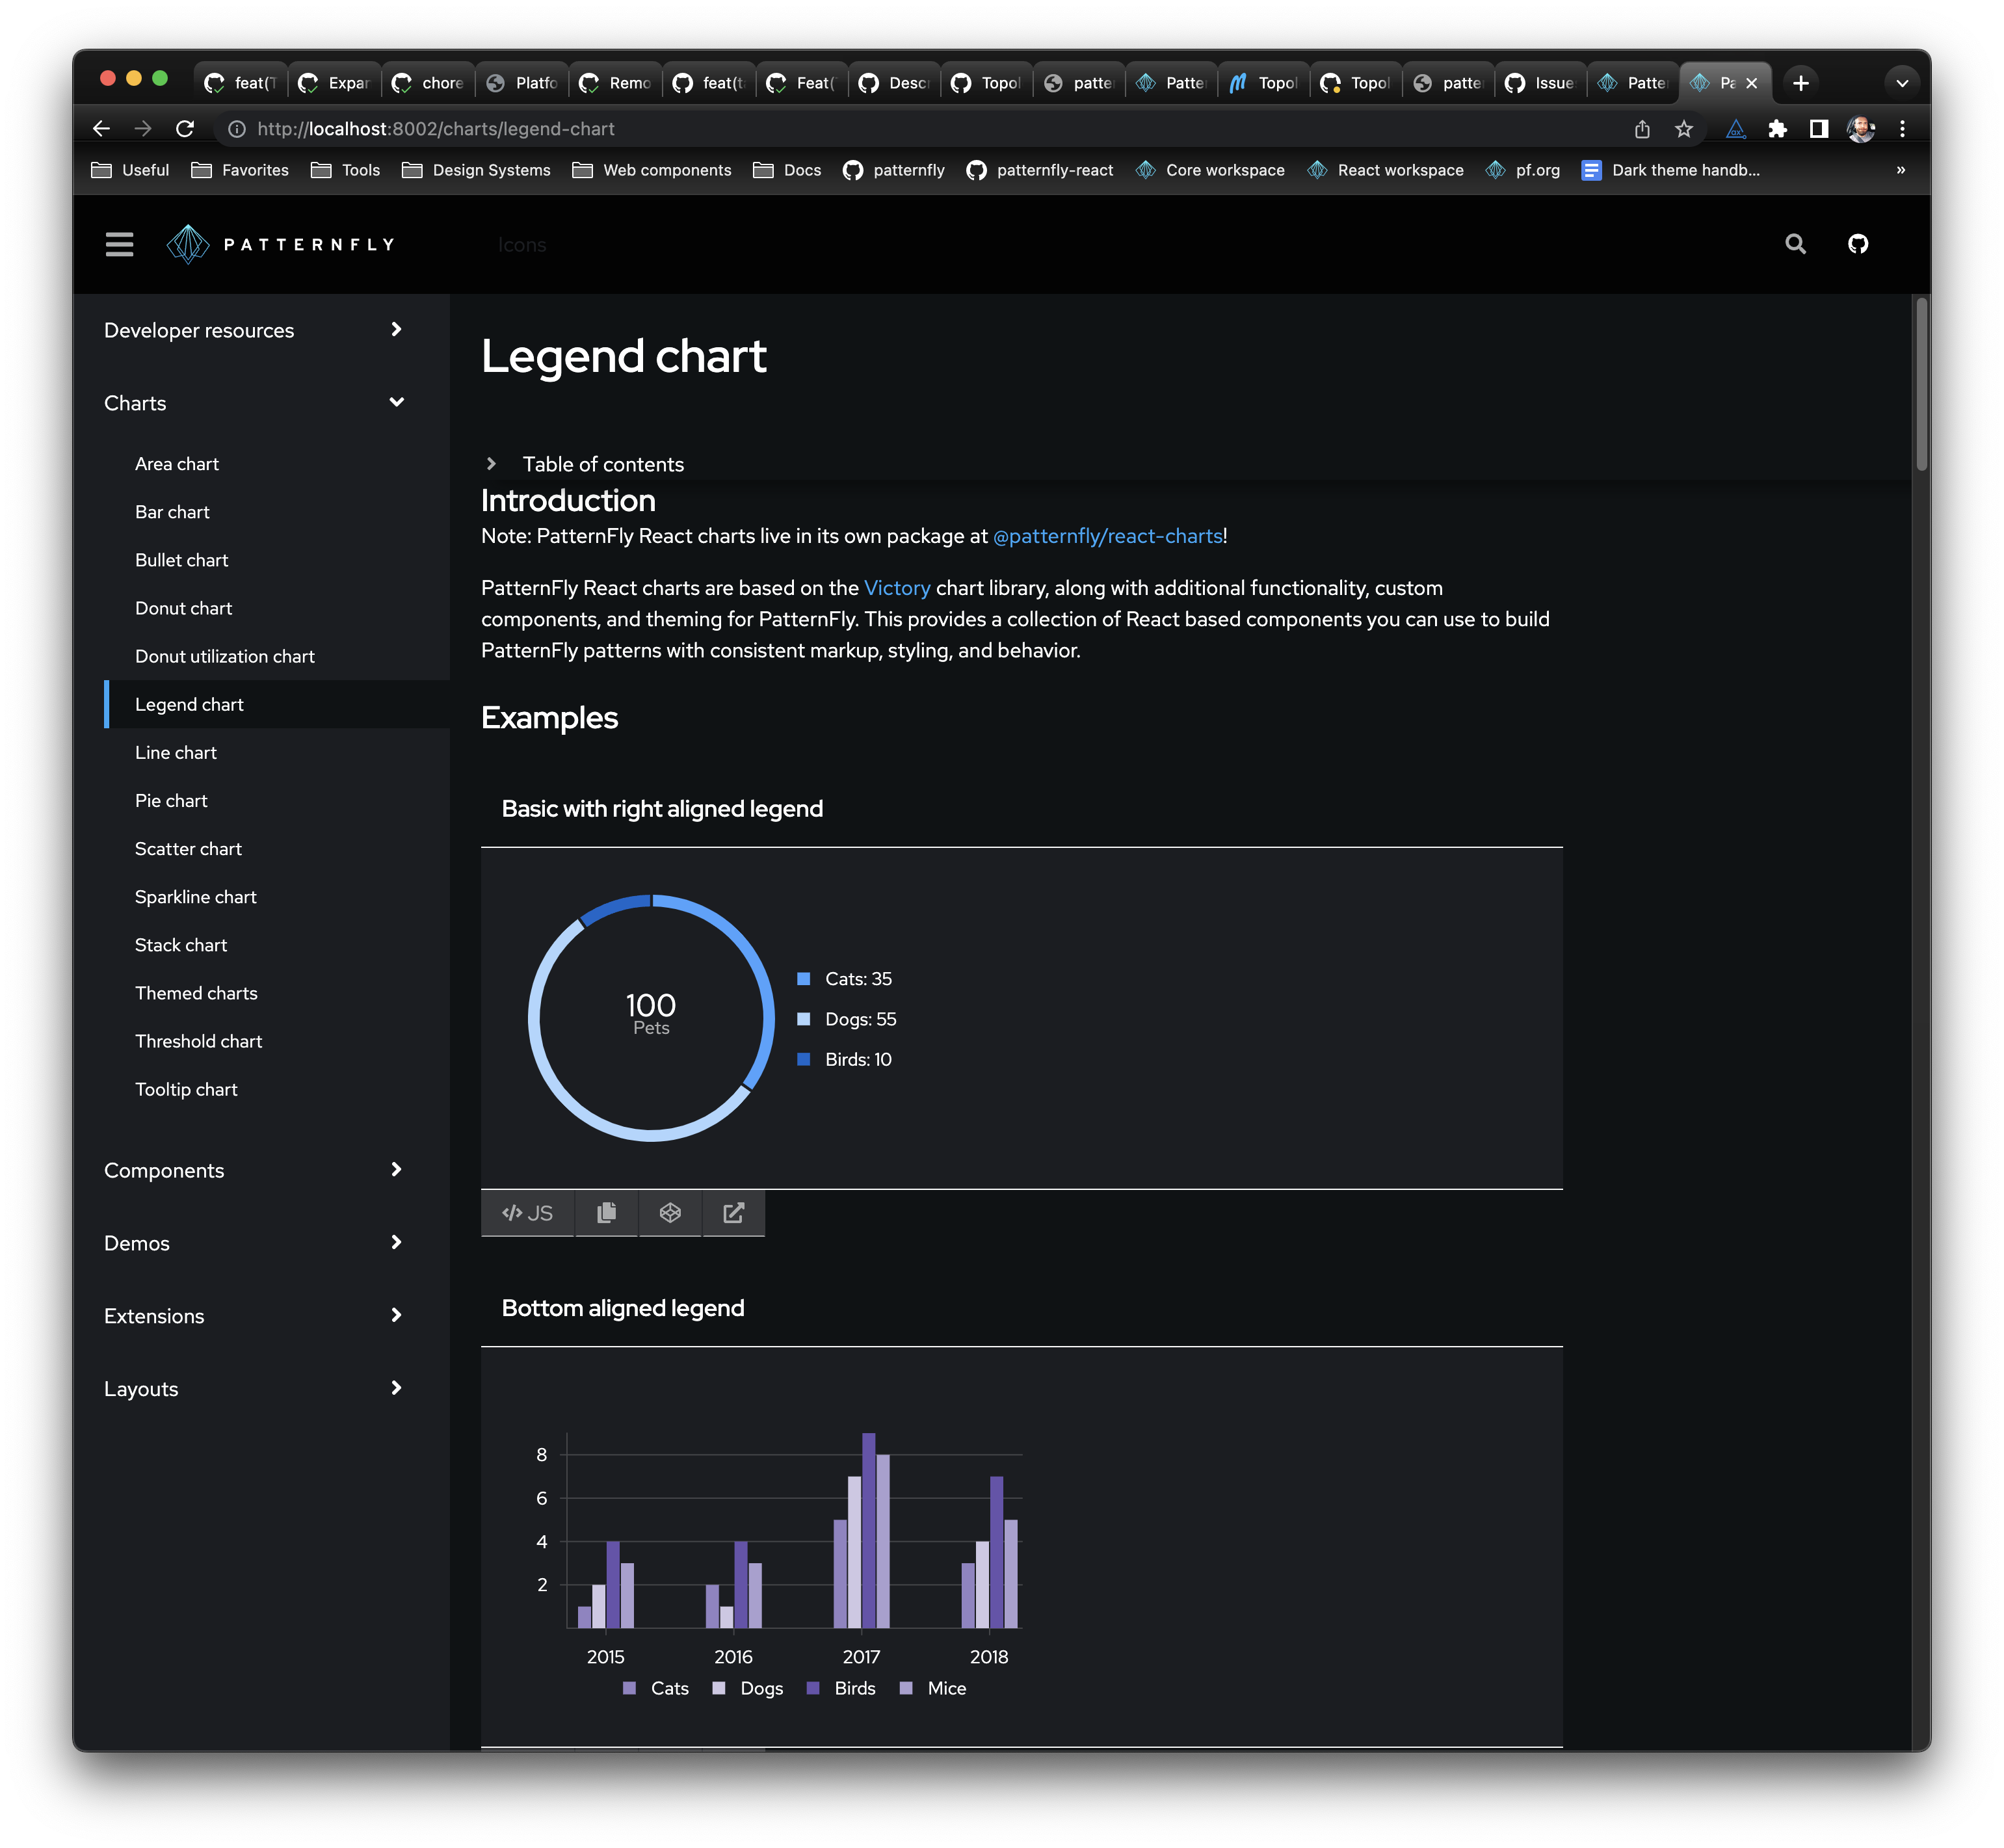The height and width of the screenshot is (1848, 2004).
Task: Click the hamburger menu icon
Action: click(119, 244)
